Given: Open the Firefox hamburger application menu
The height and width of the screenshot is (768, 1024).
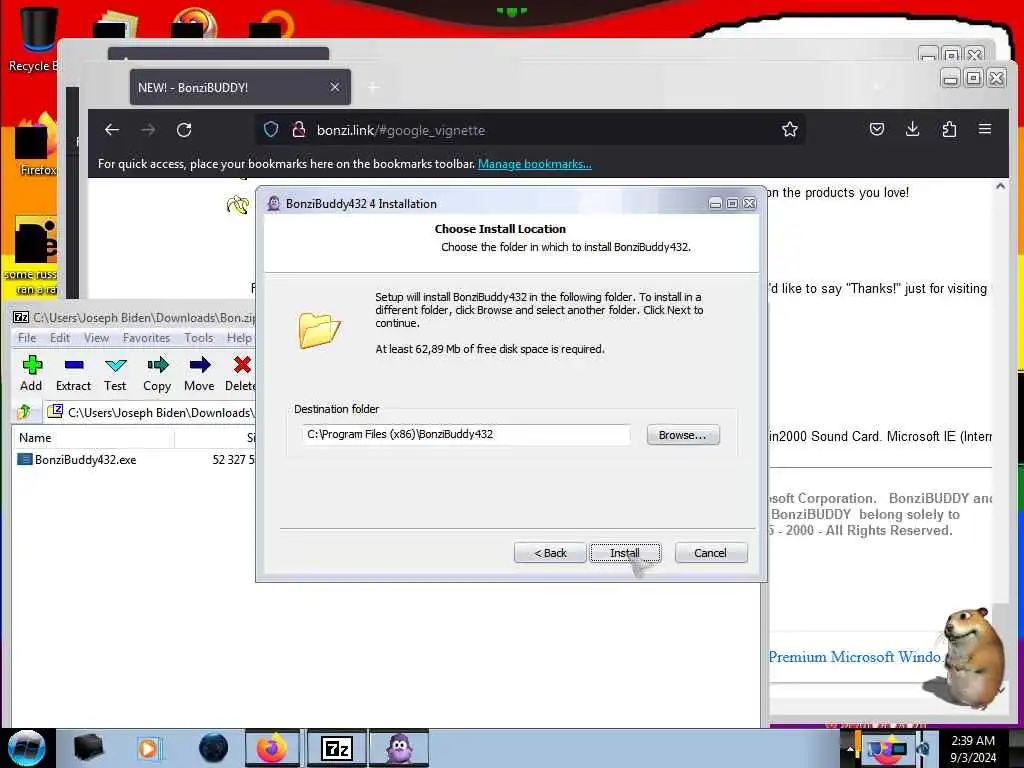Looking at the screenshot, I should [985, 129].
